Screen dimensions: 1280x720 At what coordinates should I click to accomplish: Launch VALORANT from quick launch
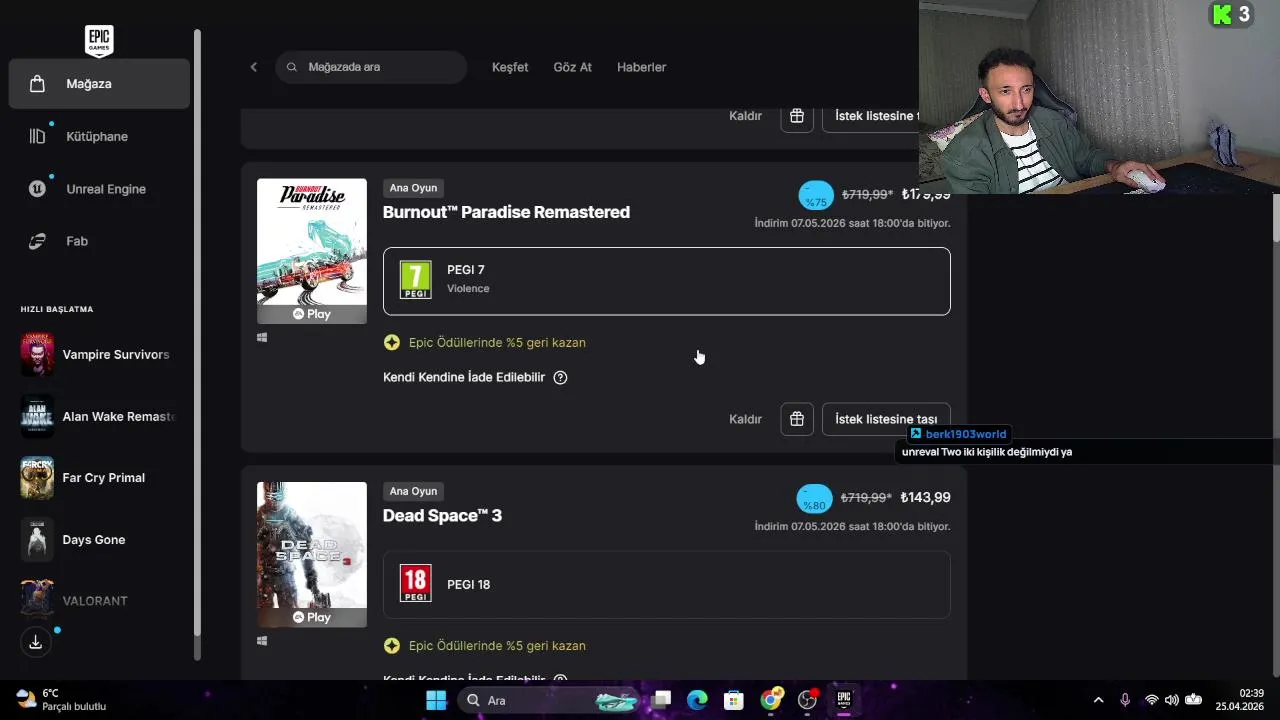click(99, 601)
